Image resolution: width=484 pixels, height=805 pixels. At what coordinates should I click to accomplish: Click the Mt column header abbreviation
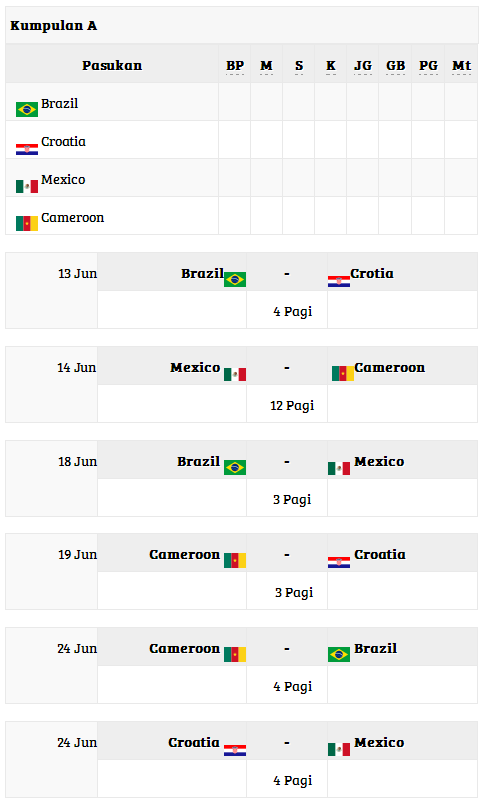point(461,66)
